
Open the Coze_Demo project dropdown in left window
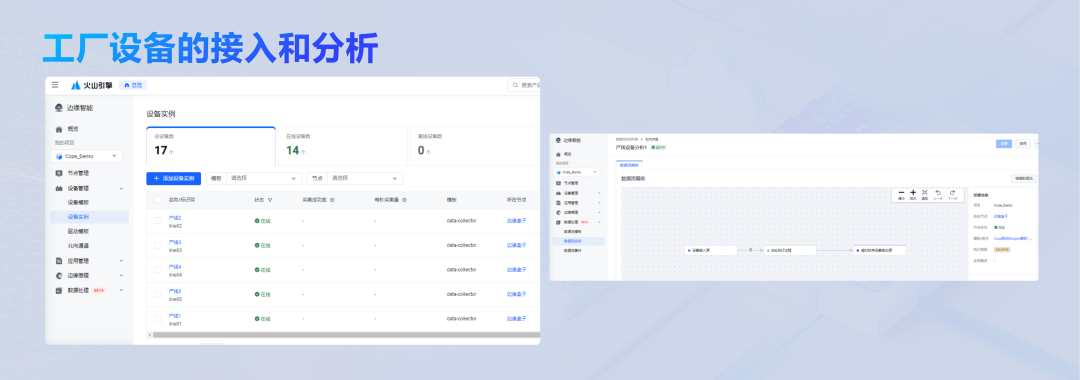(87, 156)
